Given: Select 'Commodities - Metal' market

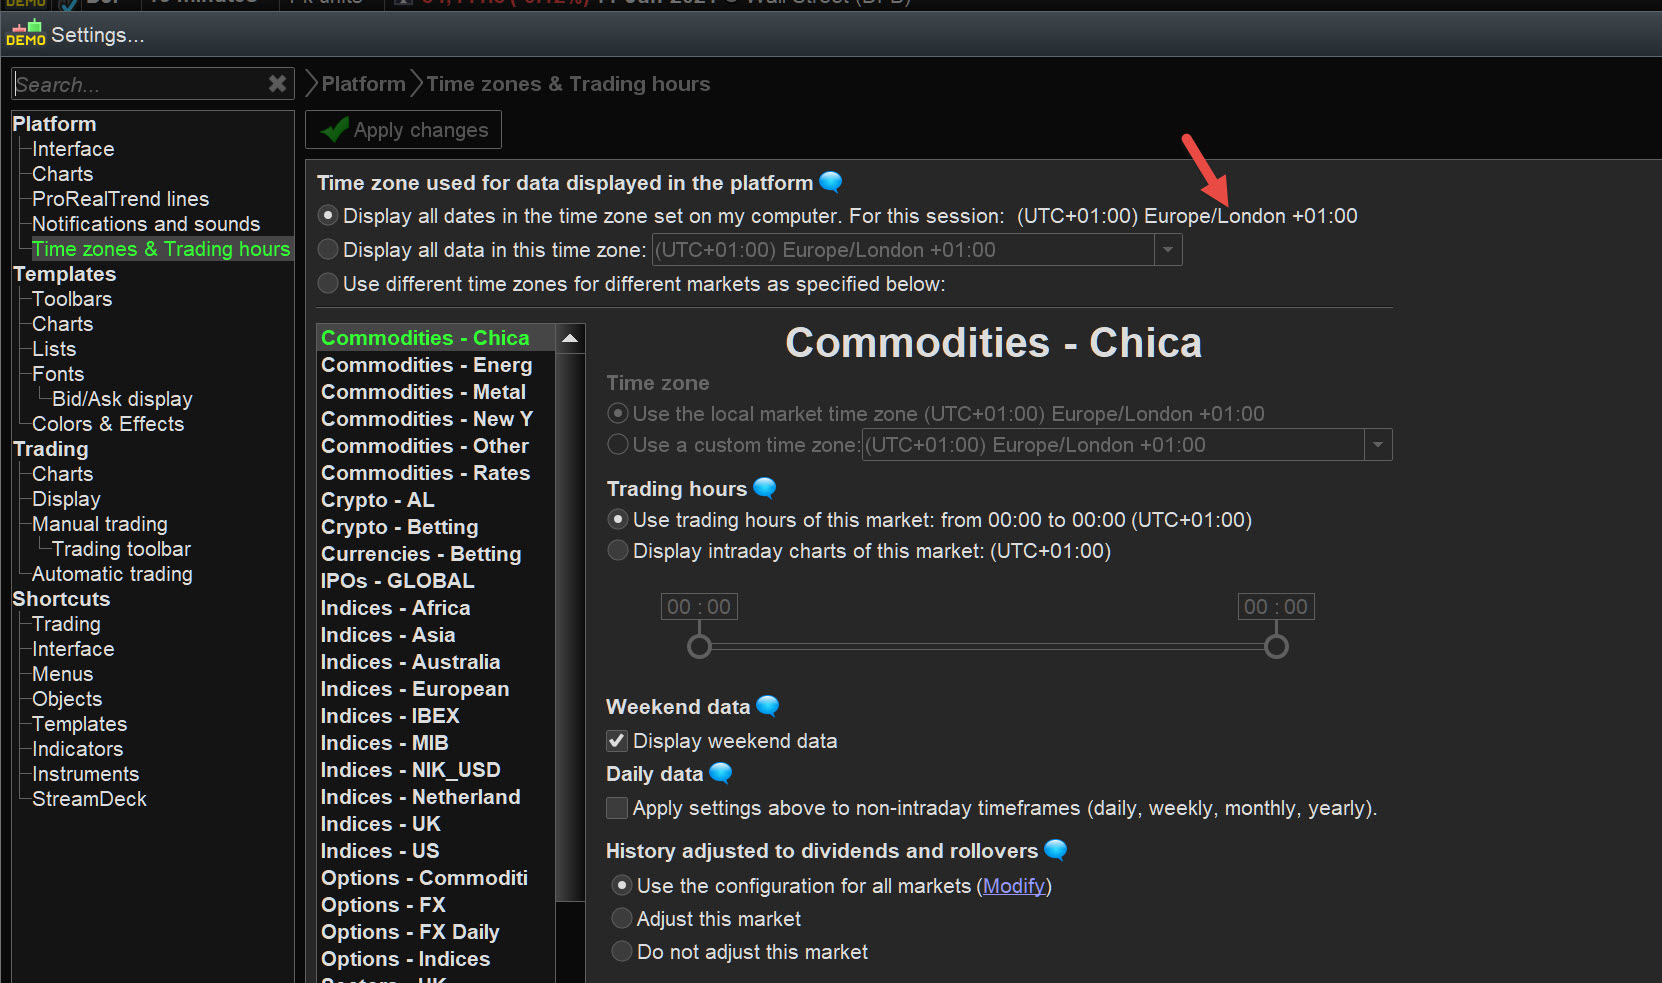Looking at the screenshot, I should 436,392.
